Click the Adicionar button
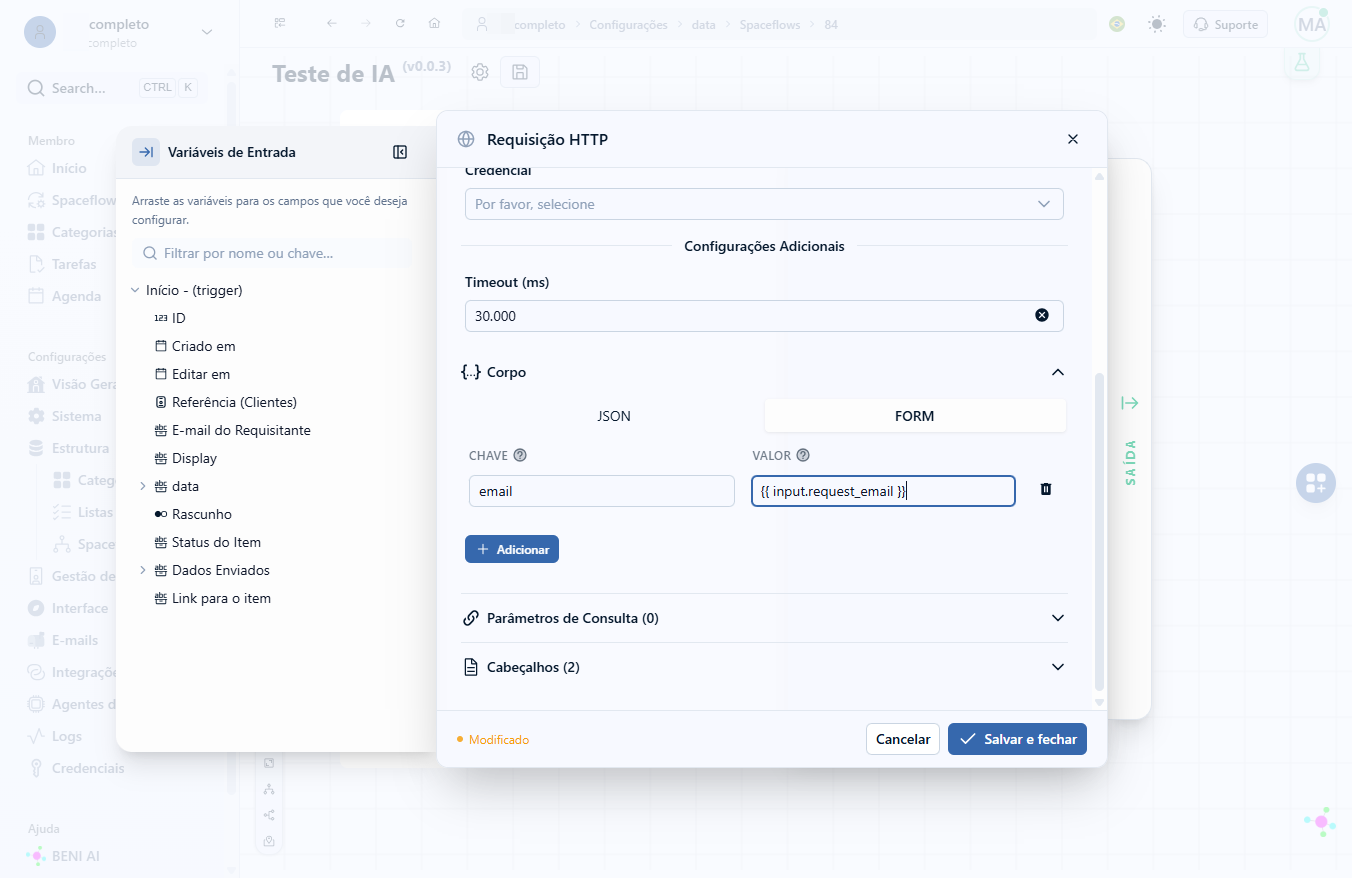The width and height of the screenshot is (1352, 878). (512, 549)
